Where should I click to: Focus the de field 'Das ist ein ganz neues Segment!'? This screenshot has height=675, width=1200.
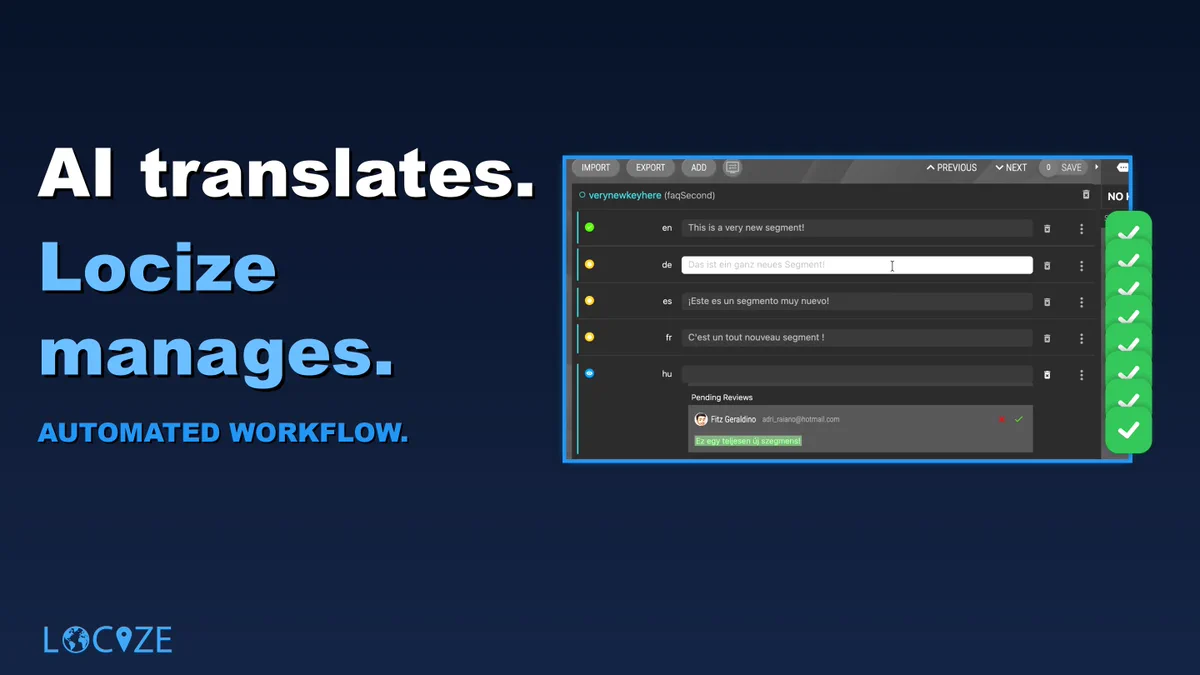click(857, 265)
